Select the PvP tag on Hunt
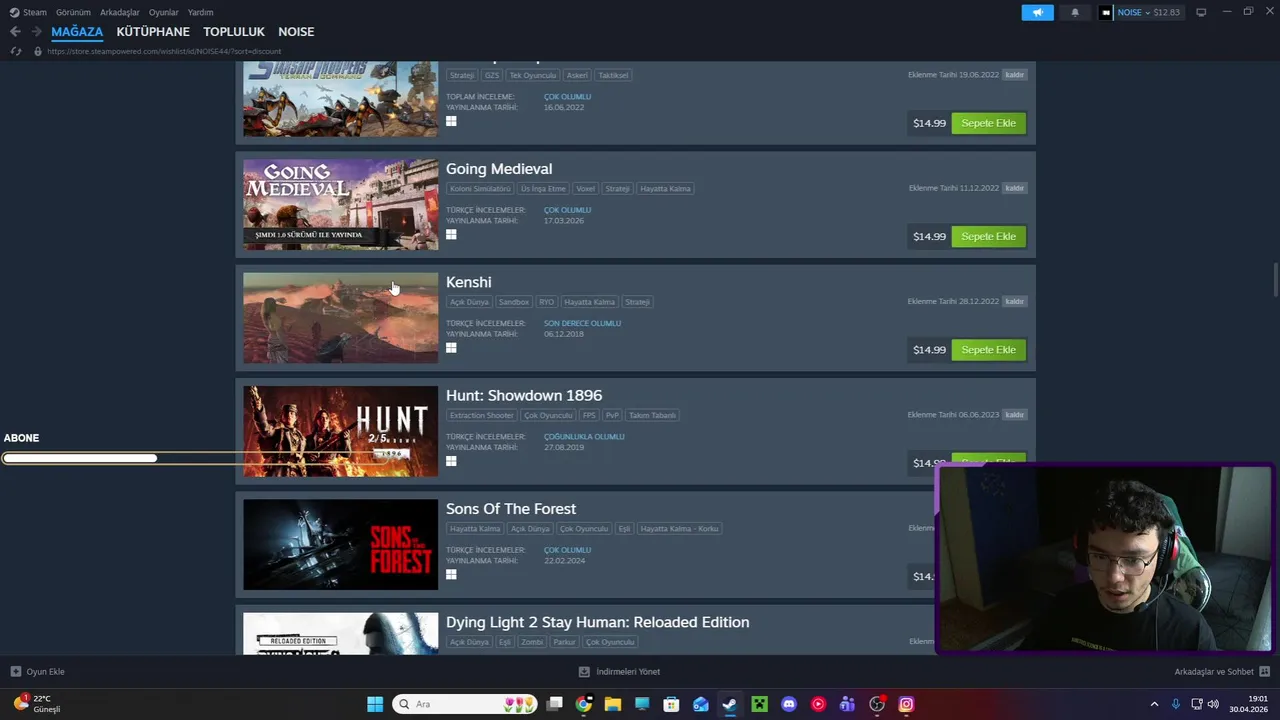 [x=612, y=415]
